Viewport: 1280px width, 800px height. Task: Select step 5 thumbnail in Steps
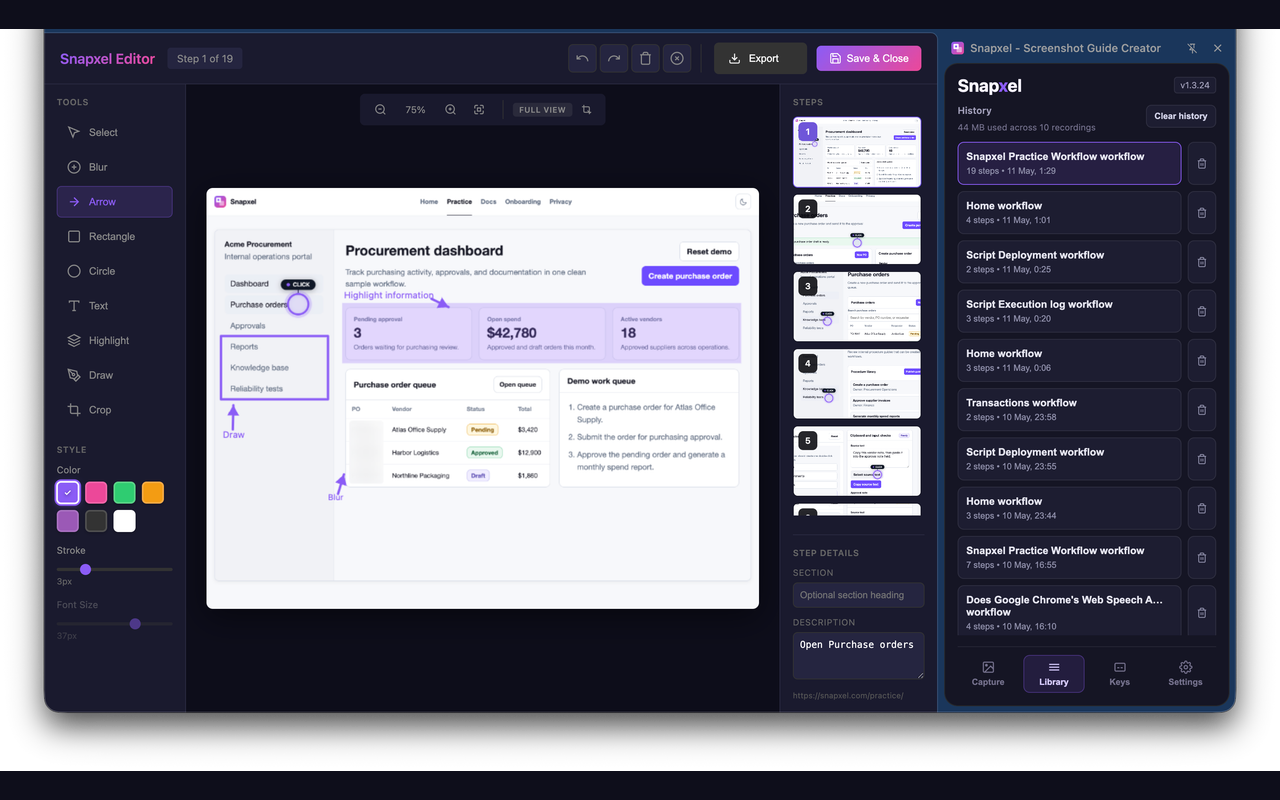(857, 461)
